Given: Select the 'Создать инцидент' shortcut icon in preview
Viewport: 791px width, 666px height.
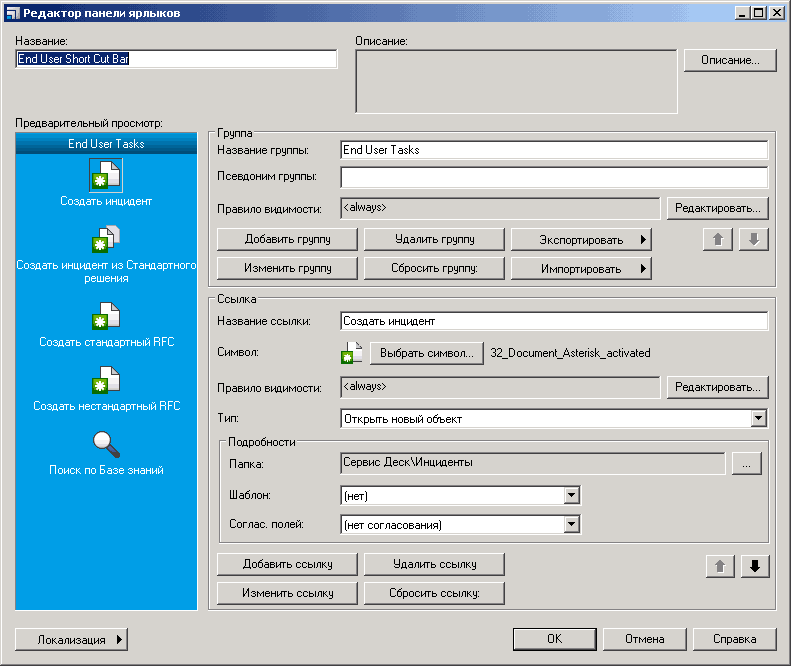Looking at the screenshot, I should point(106,175).
